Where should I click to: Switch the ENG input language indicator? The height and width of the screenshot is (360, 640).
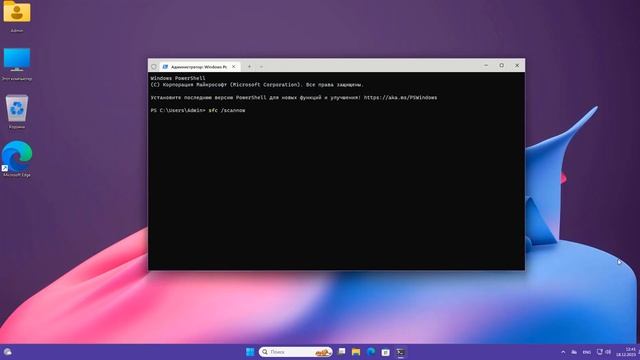tap(587, 352)
